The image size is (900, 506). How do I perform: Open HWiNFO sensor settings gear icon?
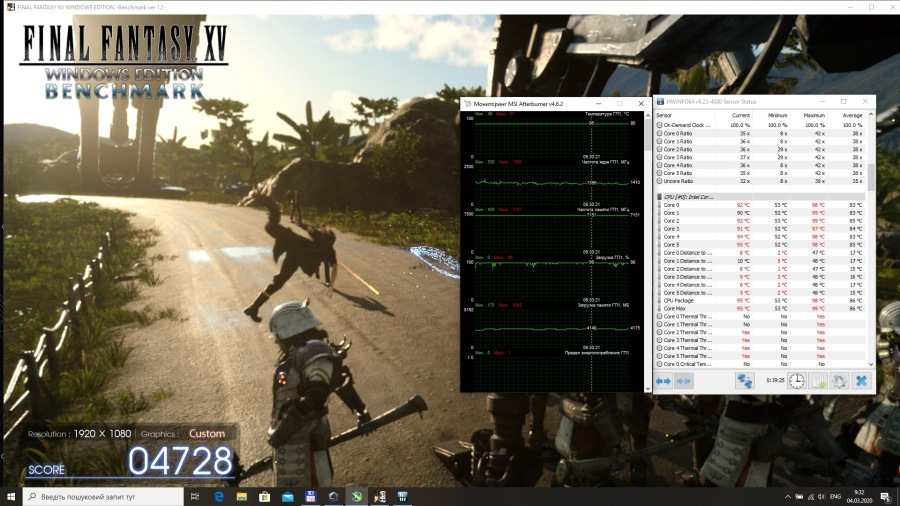pyautogui.click(x=840, y=381)
